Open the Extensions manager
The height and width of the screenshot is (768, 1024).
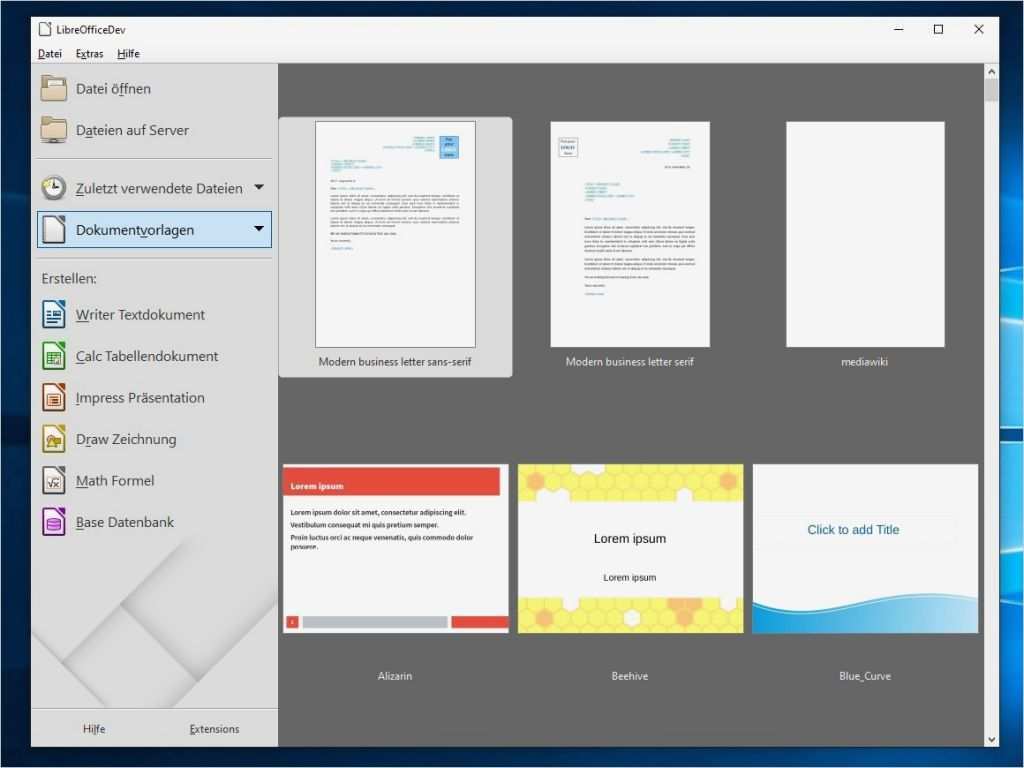214,728
